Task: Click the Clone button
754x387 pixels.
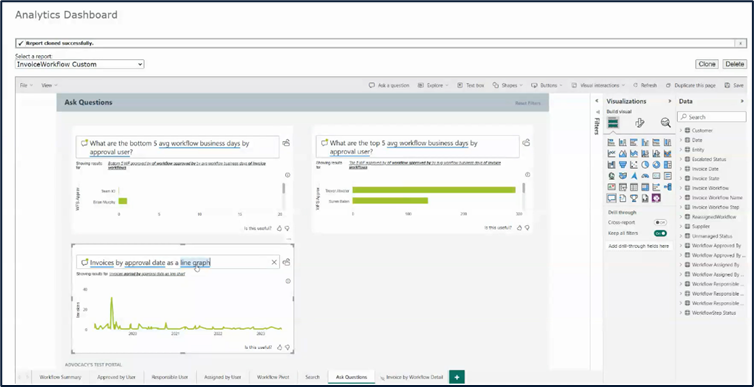Action: [706, 64]
